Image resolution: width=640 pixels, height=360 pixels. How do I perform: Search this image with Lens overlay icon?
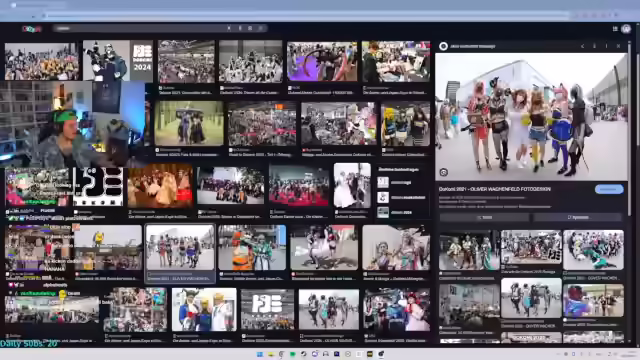click(x=444, y=172)
